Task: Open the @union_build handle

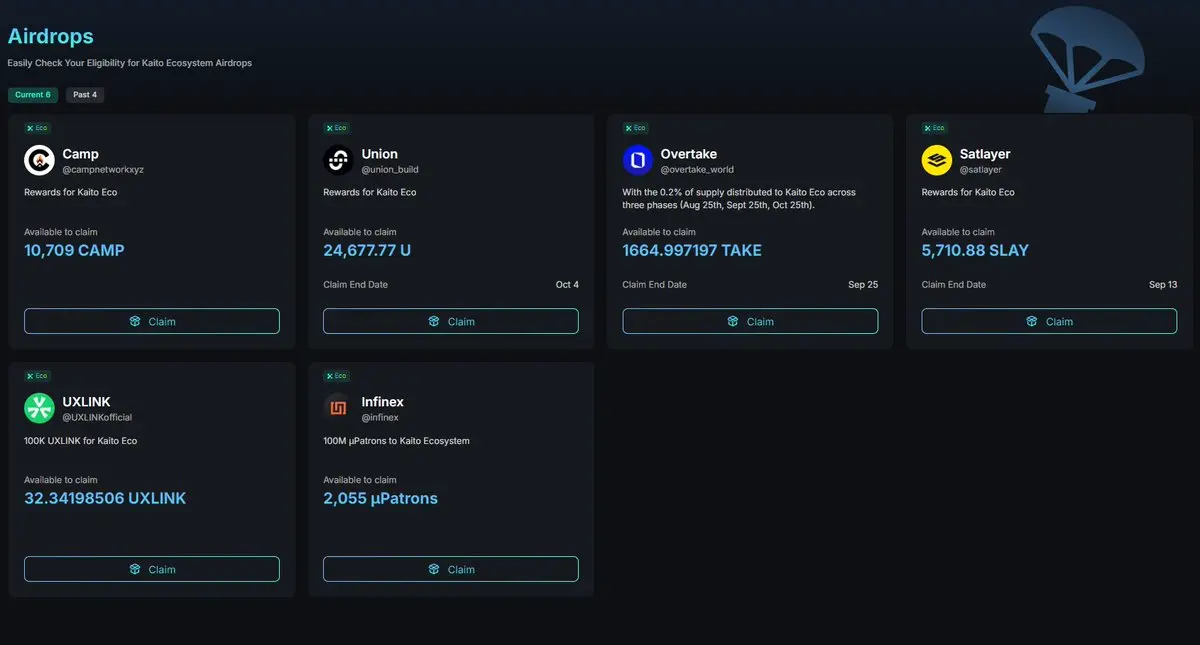Action: click(390, 170)
